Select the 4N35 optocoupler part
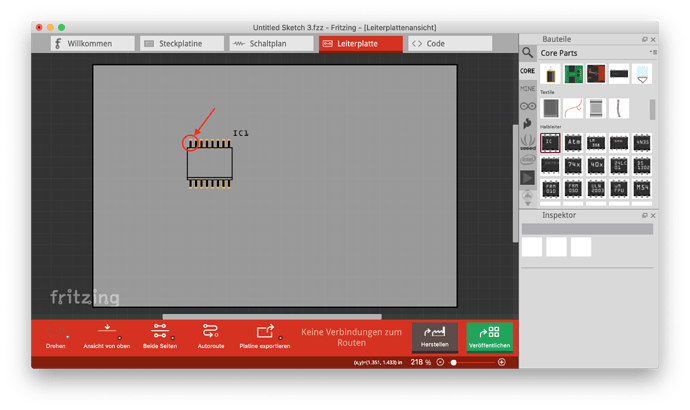 click(642, 143)
